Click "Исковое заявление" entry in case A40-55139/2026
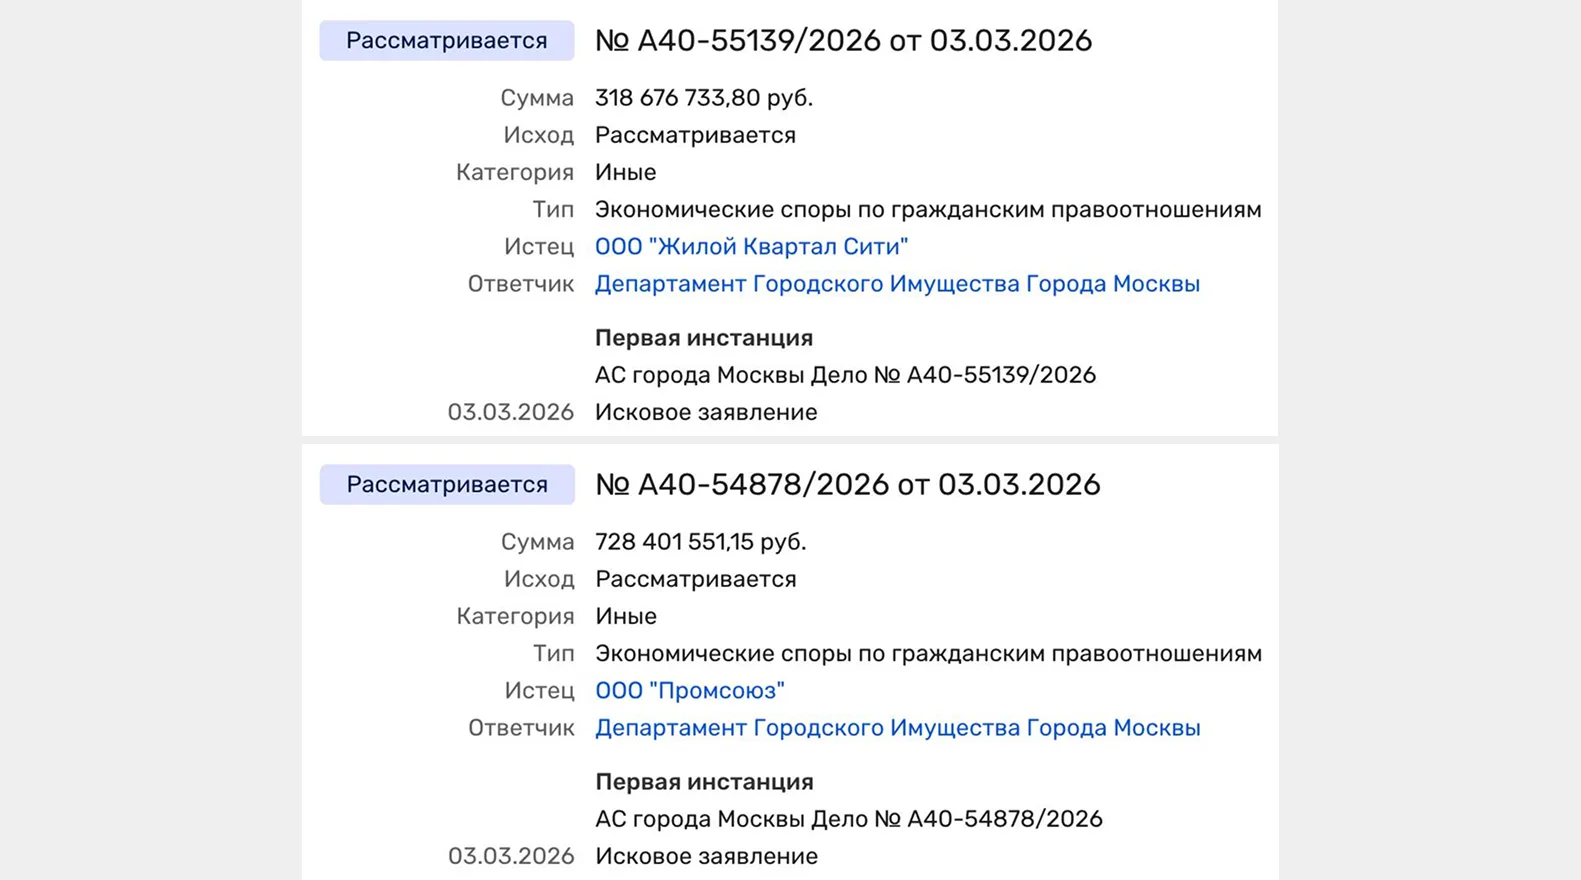 point(706,412)
